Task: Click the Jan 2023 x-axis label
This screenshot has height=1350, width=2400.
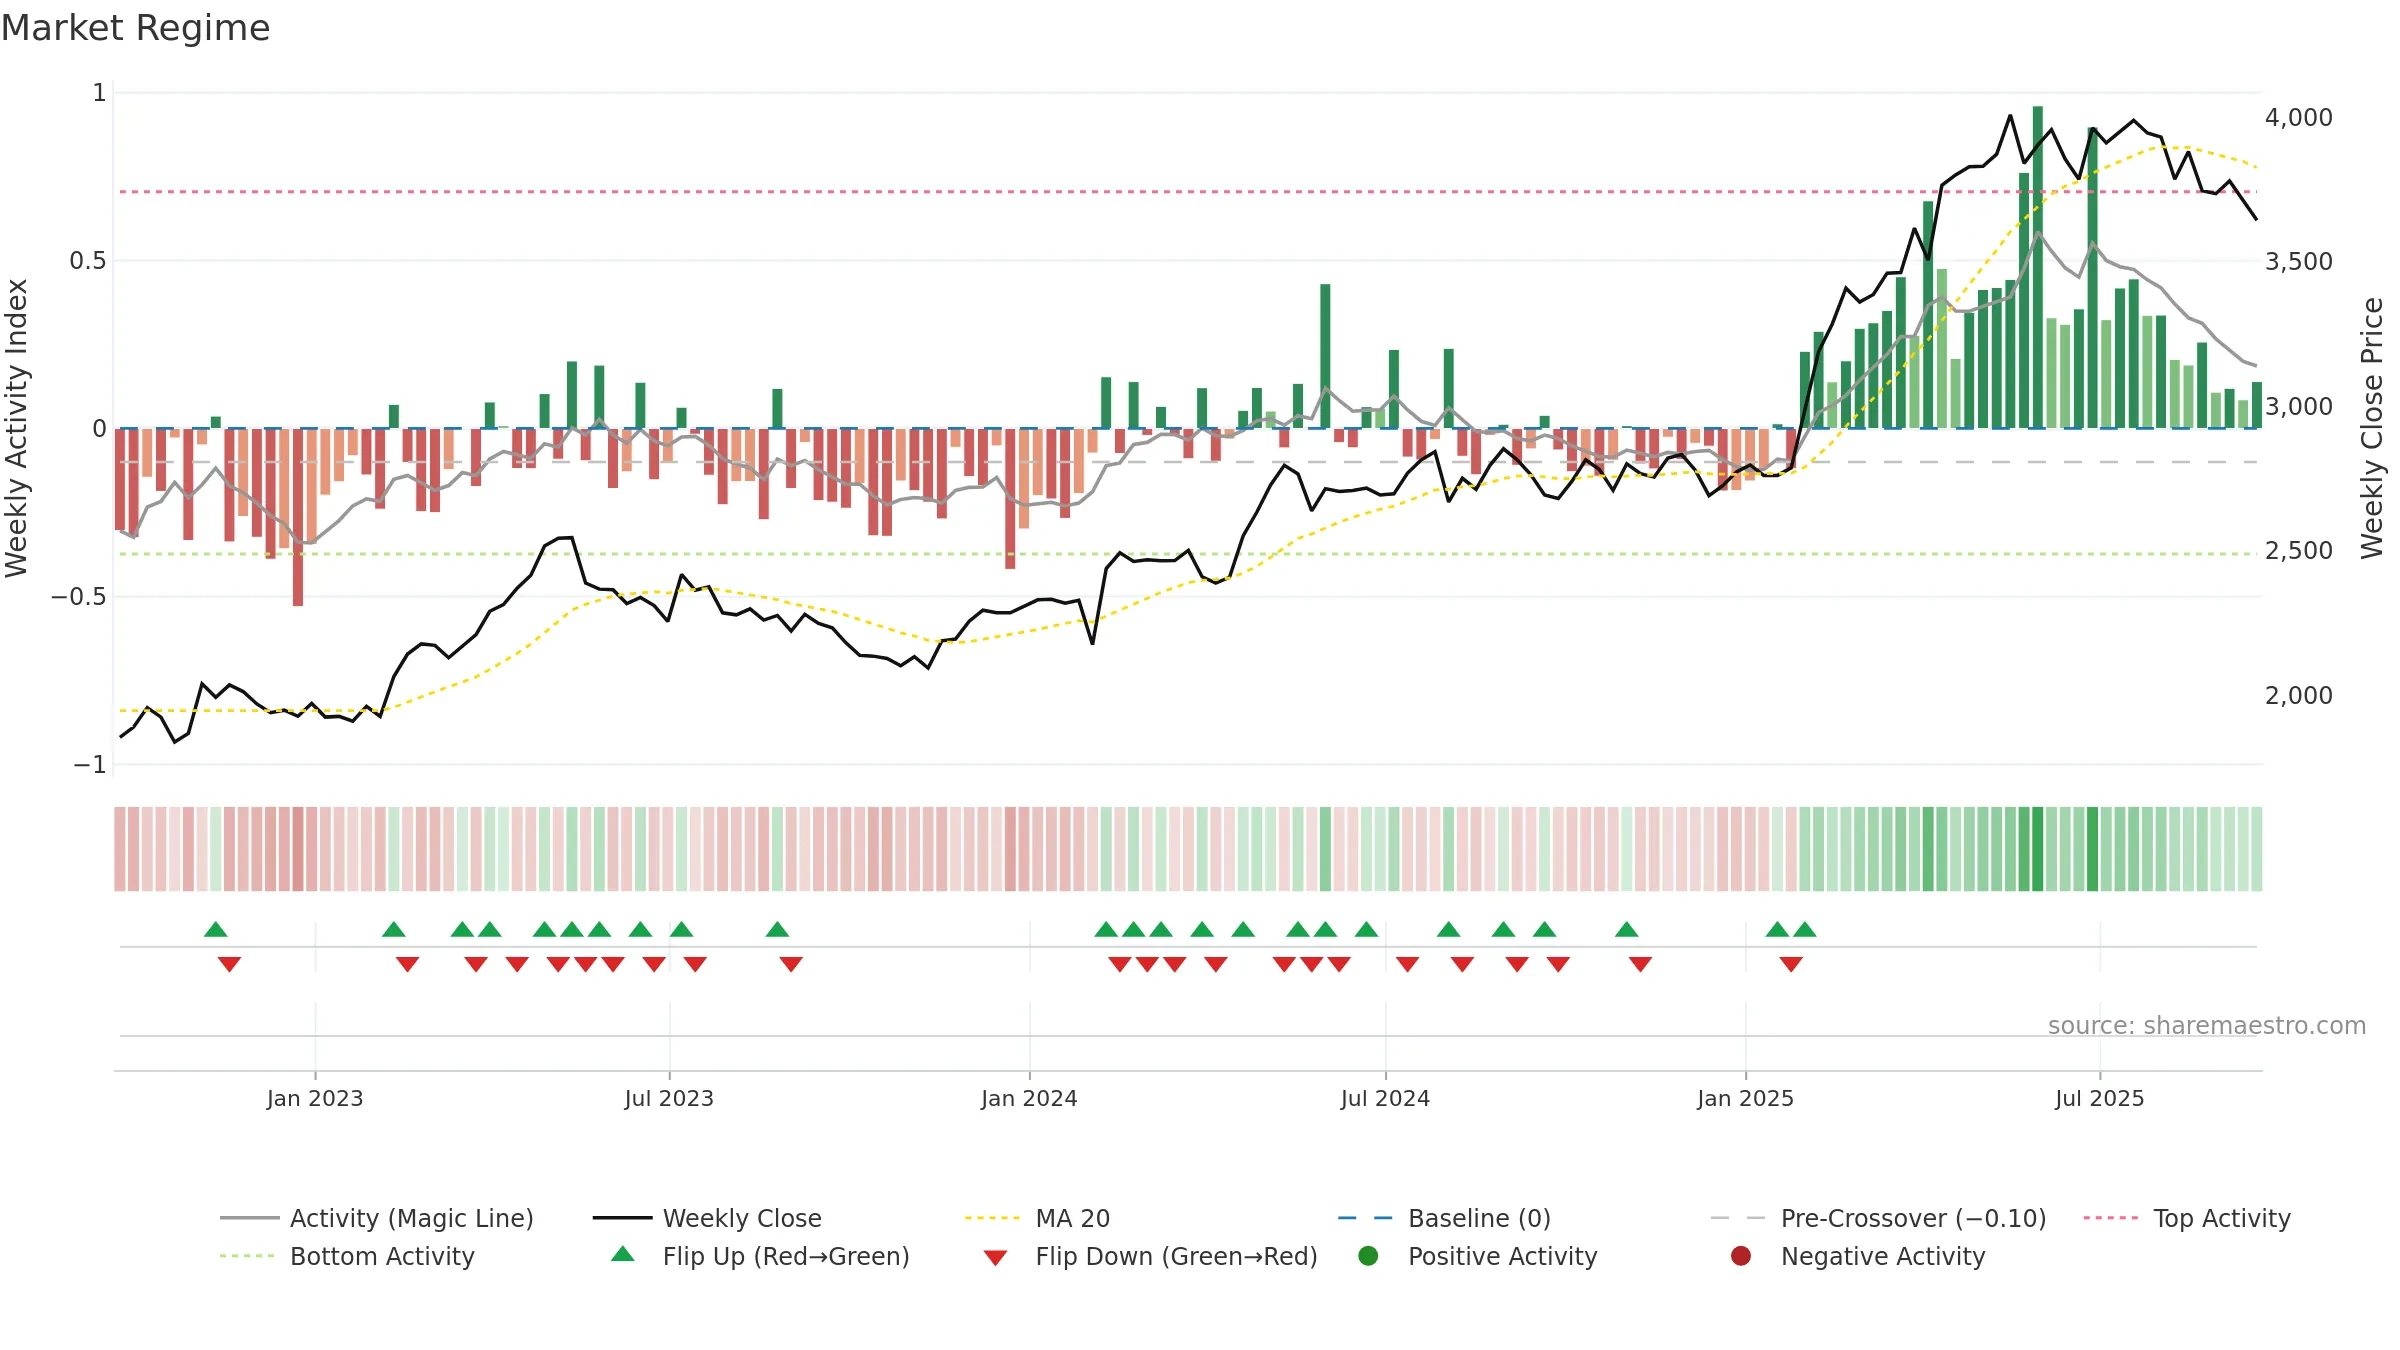Action: tap(315, 1098)
